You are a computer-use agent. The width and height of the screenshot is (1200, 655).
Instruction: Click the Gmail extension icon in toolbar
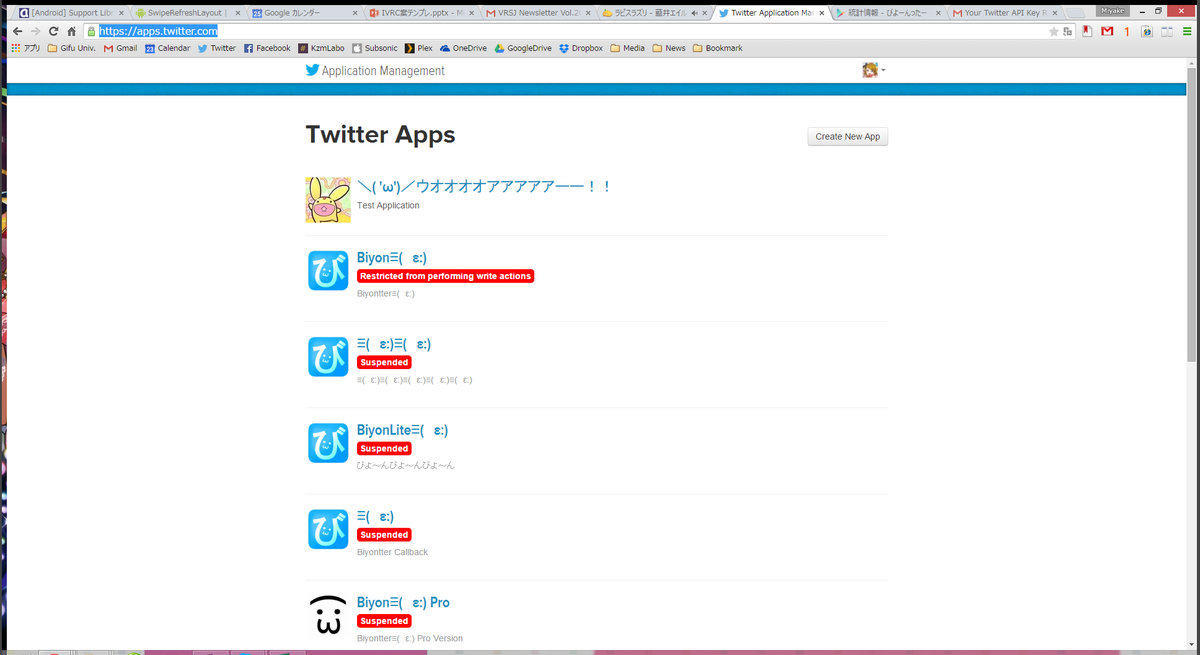tap(1107, 31)
